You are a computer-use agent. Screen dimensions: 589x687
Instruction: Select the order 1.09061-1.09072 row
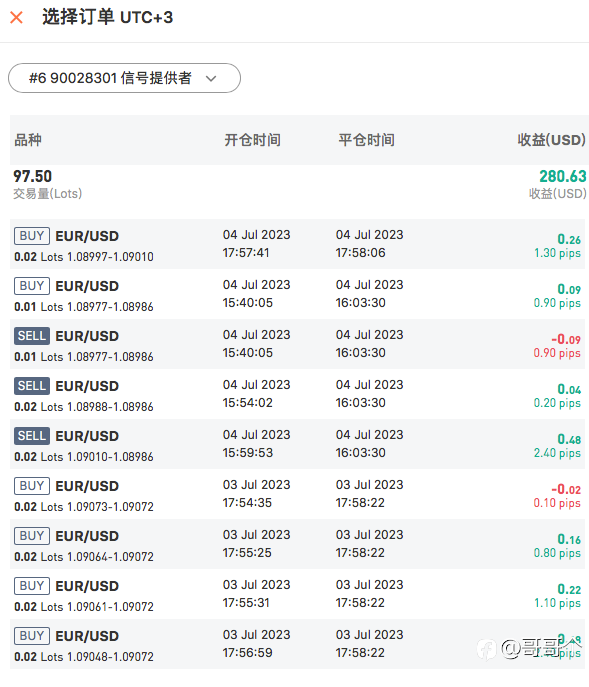tap(299, 594)
